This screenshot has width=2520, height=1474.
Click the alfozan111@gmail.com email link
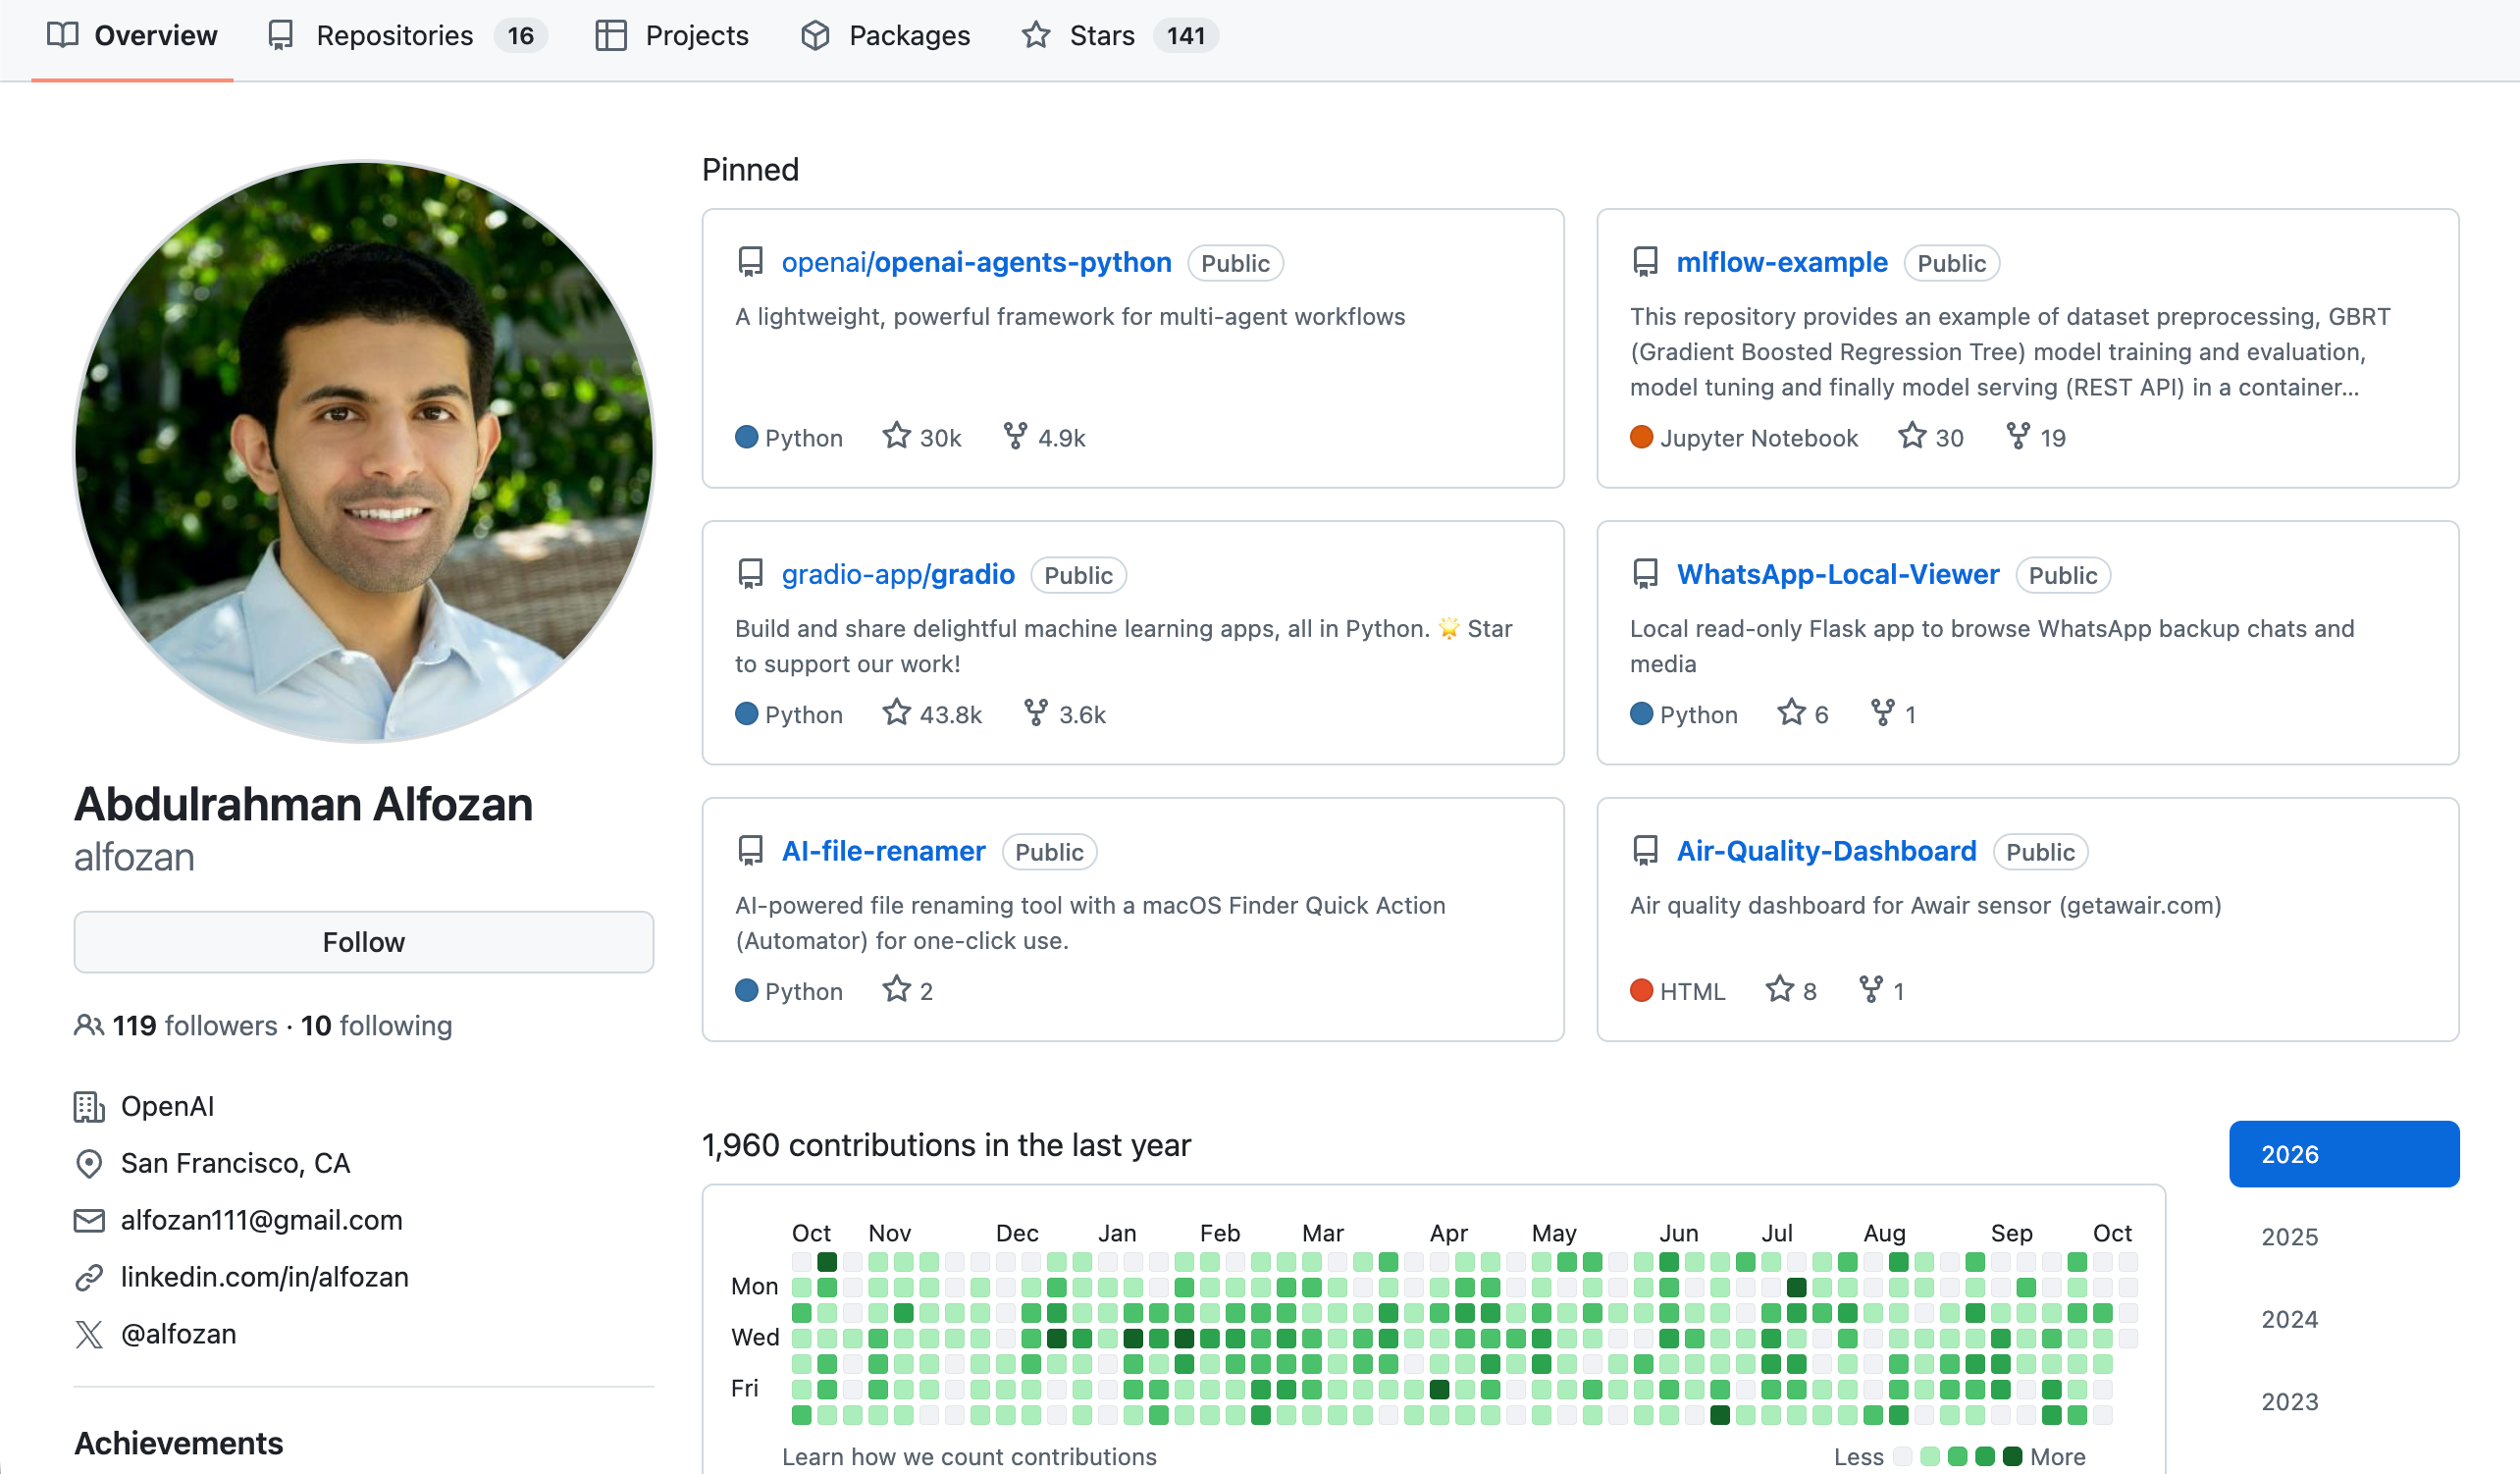click(x=262, y=1220)
